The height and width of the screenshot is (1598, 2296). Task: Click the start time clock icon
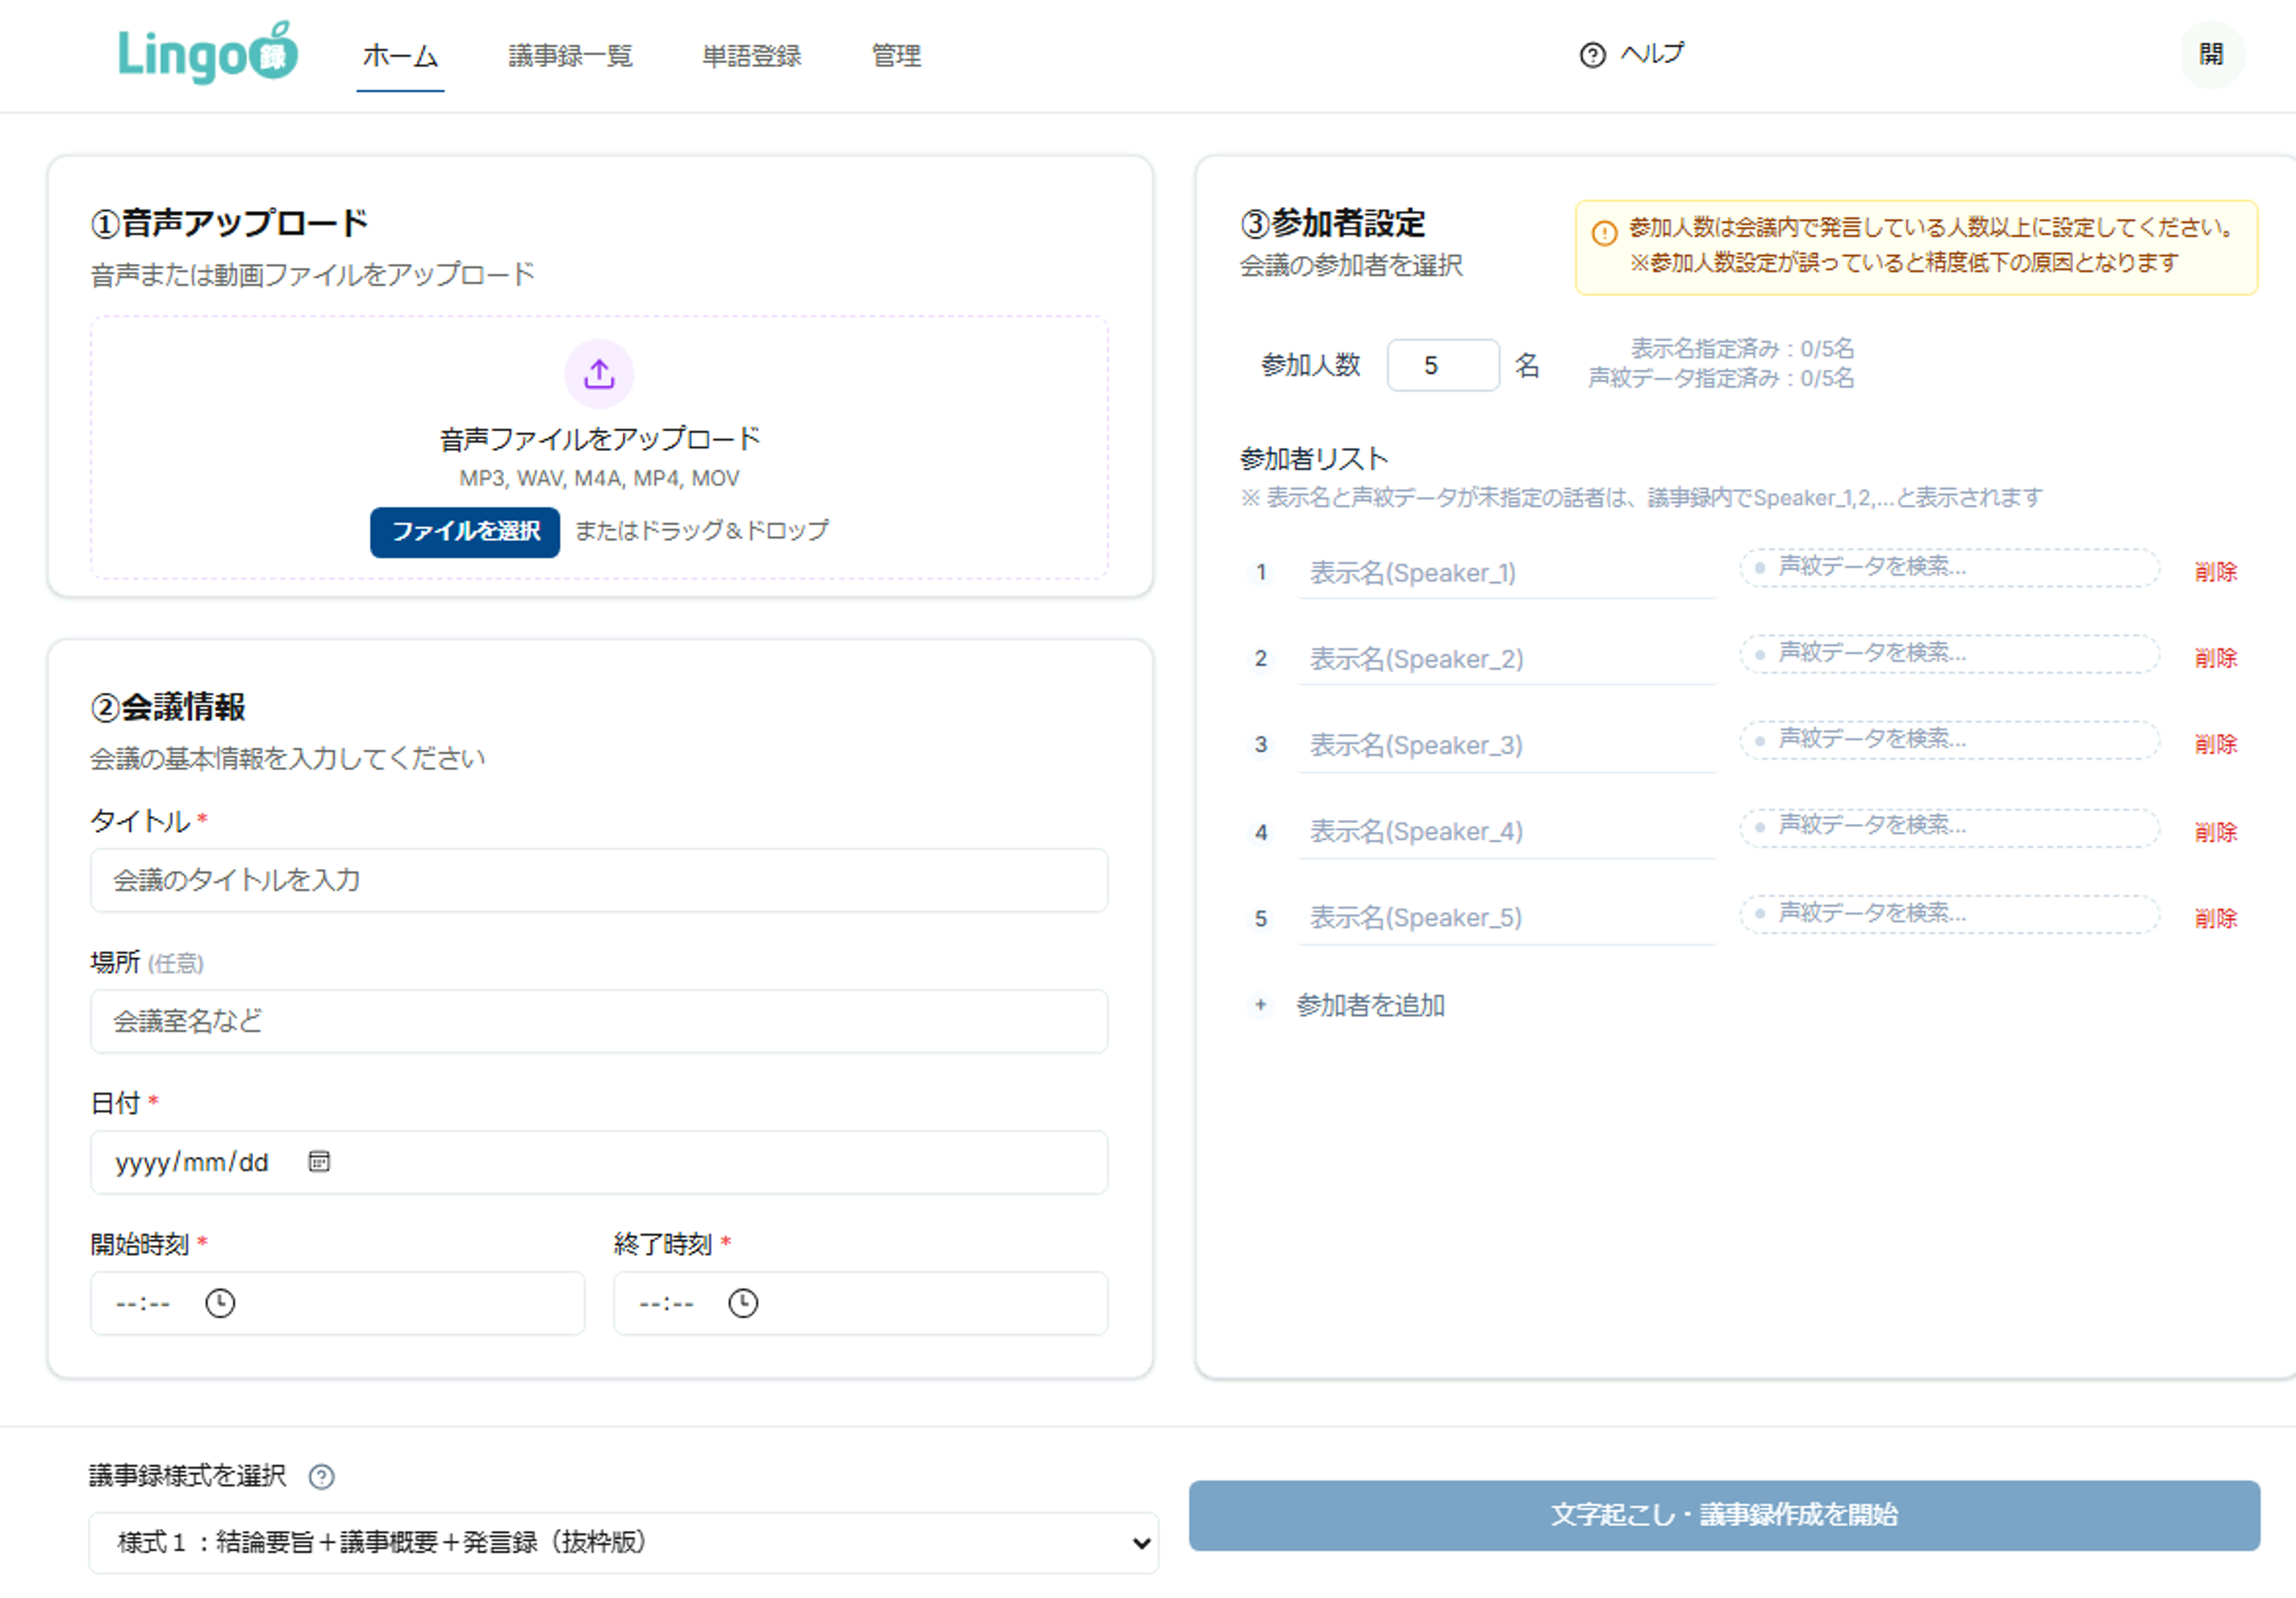coord(220,1303)
